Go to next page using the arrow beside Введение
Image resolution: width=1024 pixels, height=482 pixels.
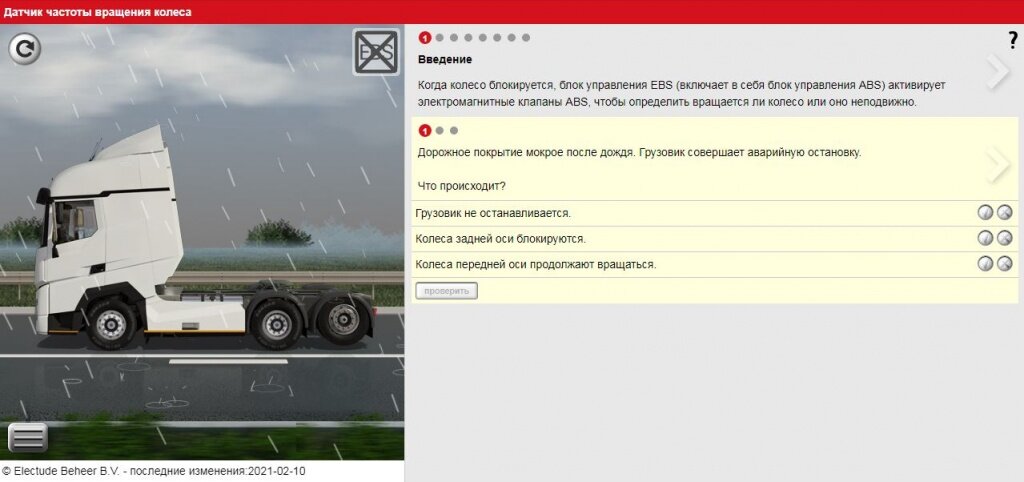point(998,72)
